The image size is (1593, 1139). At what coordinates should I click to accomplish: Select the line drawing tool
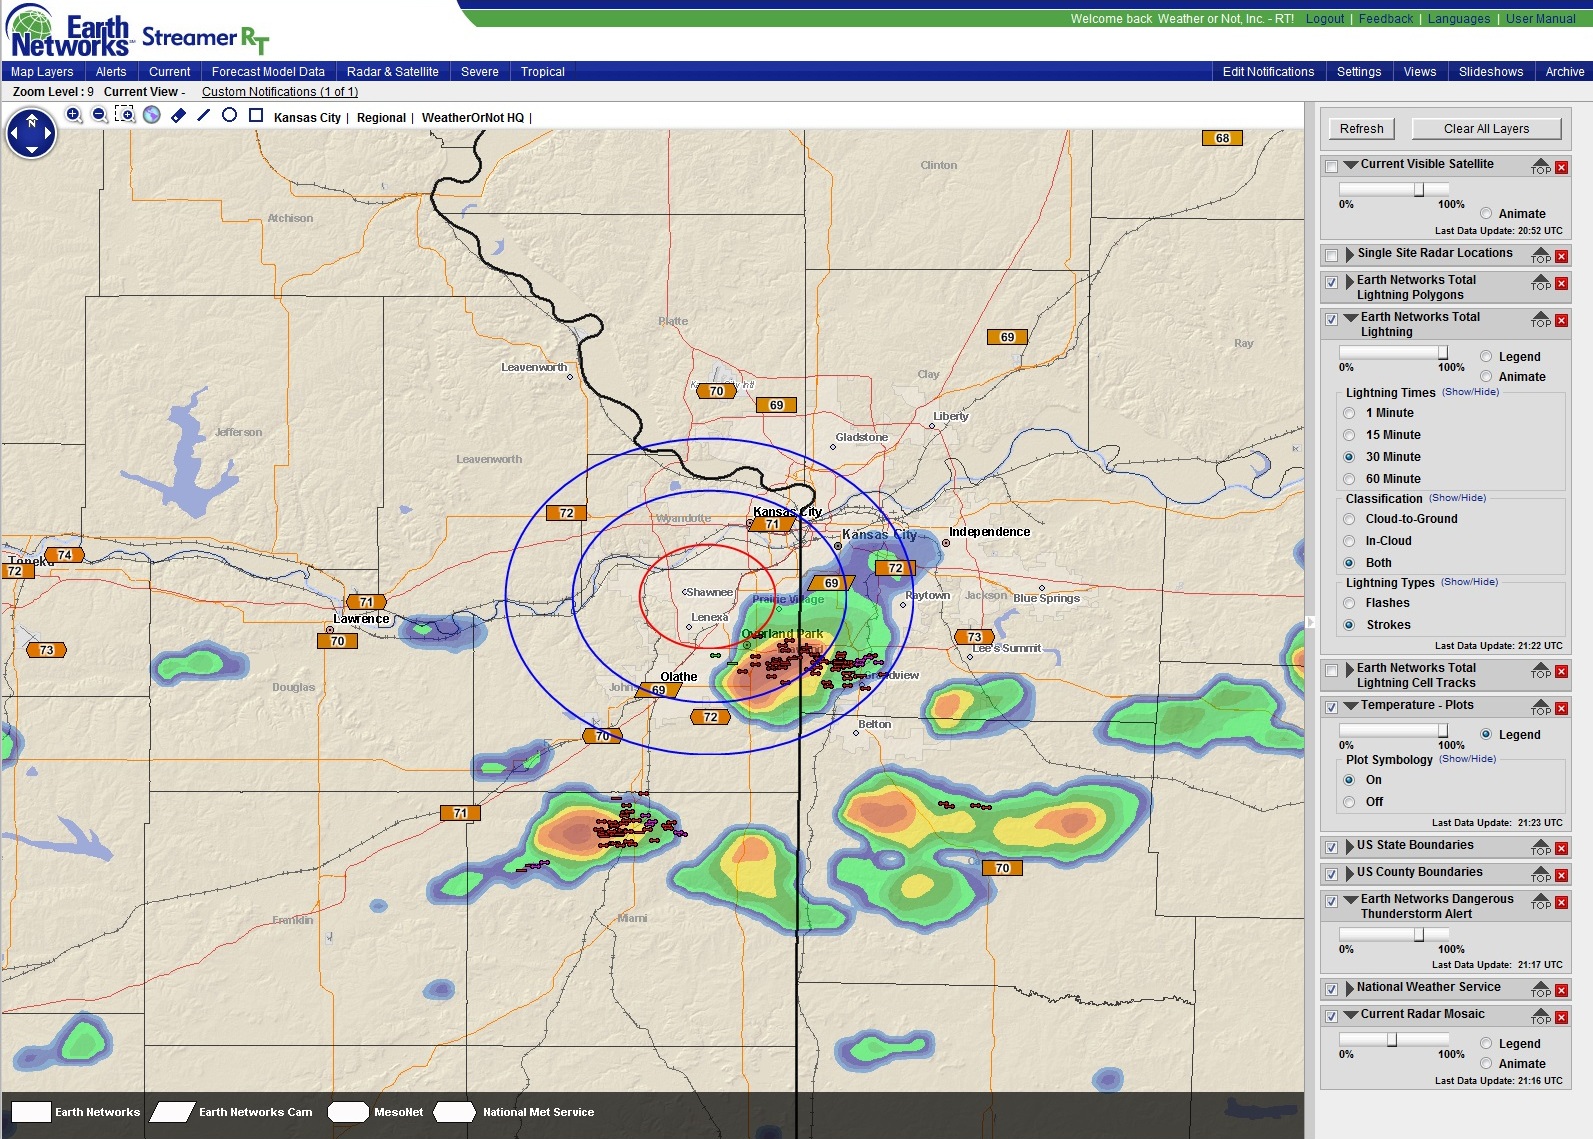(x=204, y=115)
